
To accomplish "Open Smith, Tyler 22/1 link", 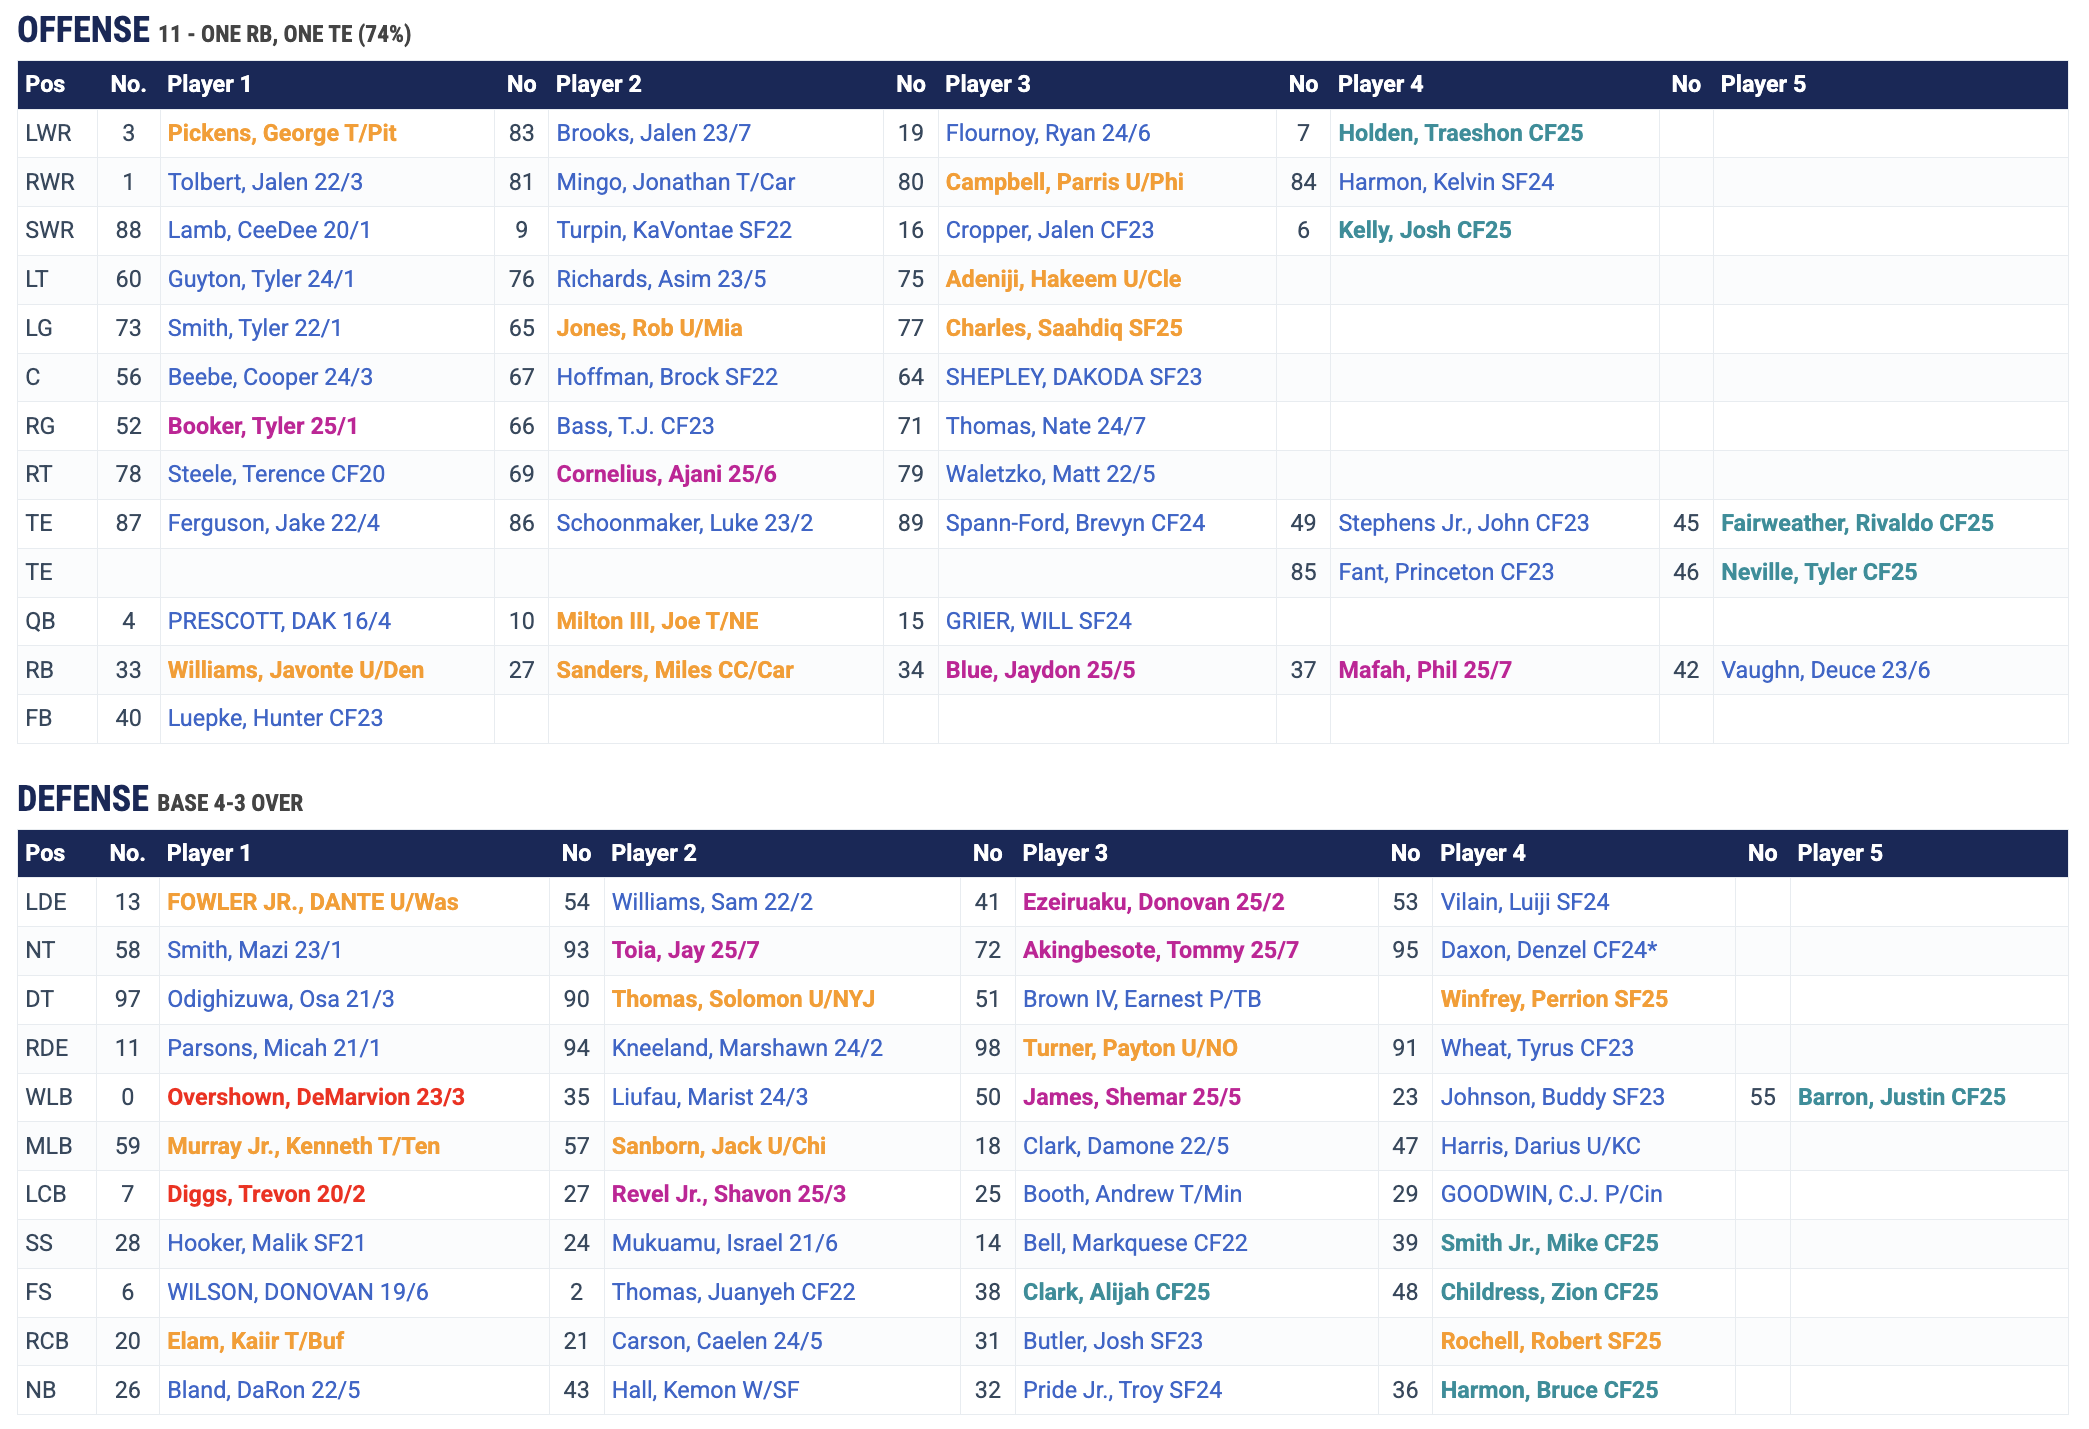I will (255, 328).
